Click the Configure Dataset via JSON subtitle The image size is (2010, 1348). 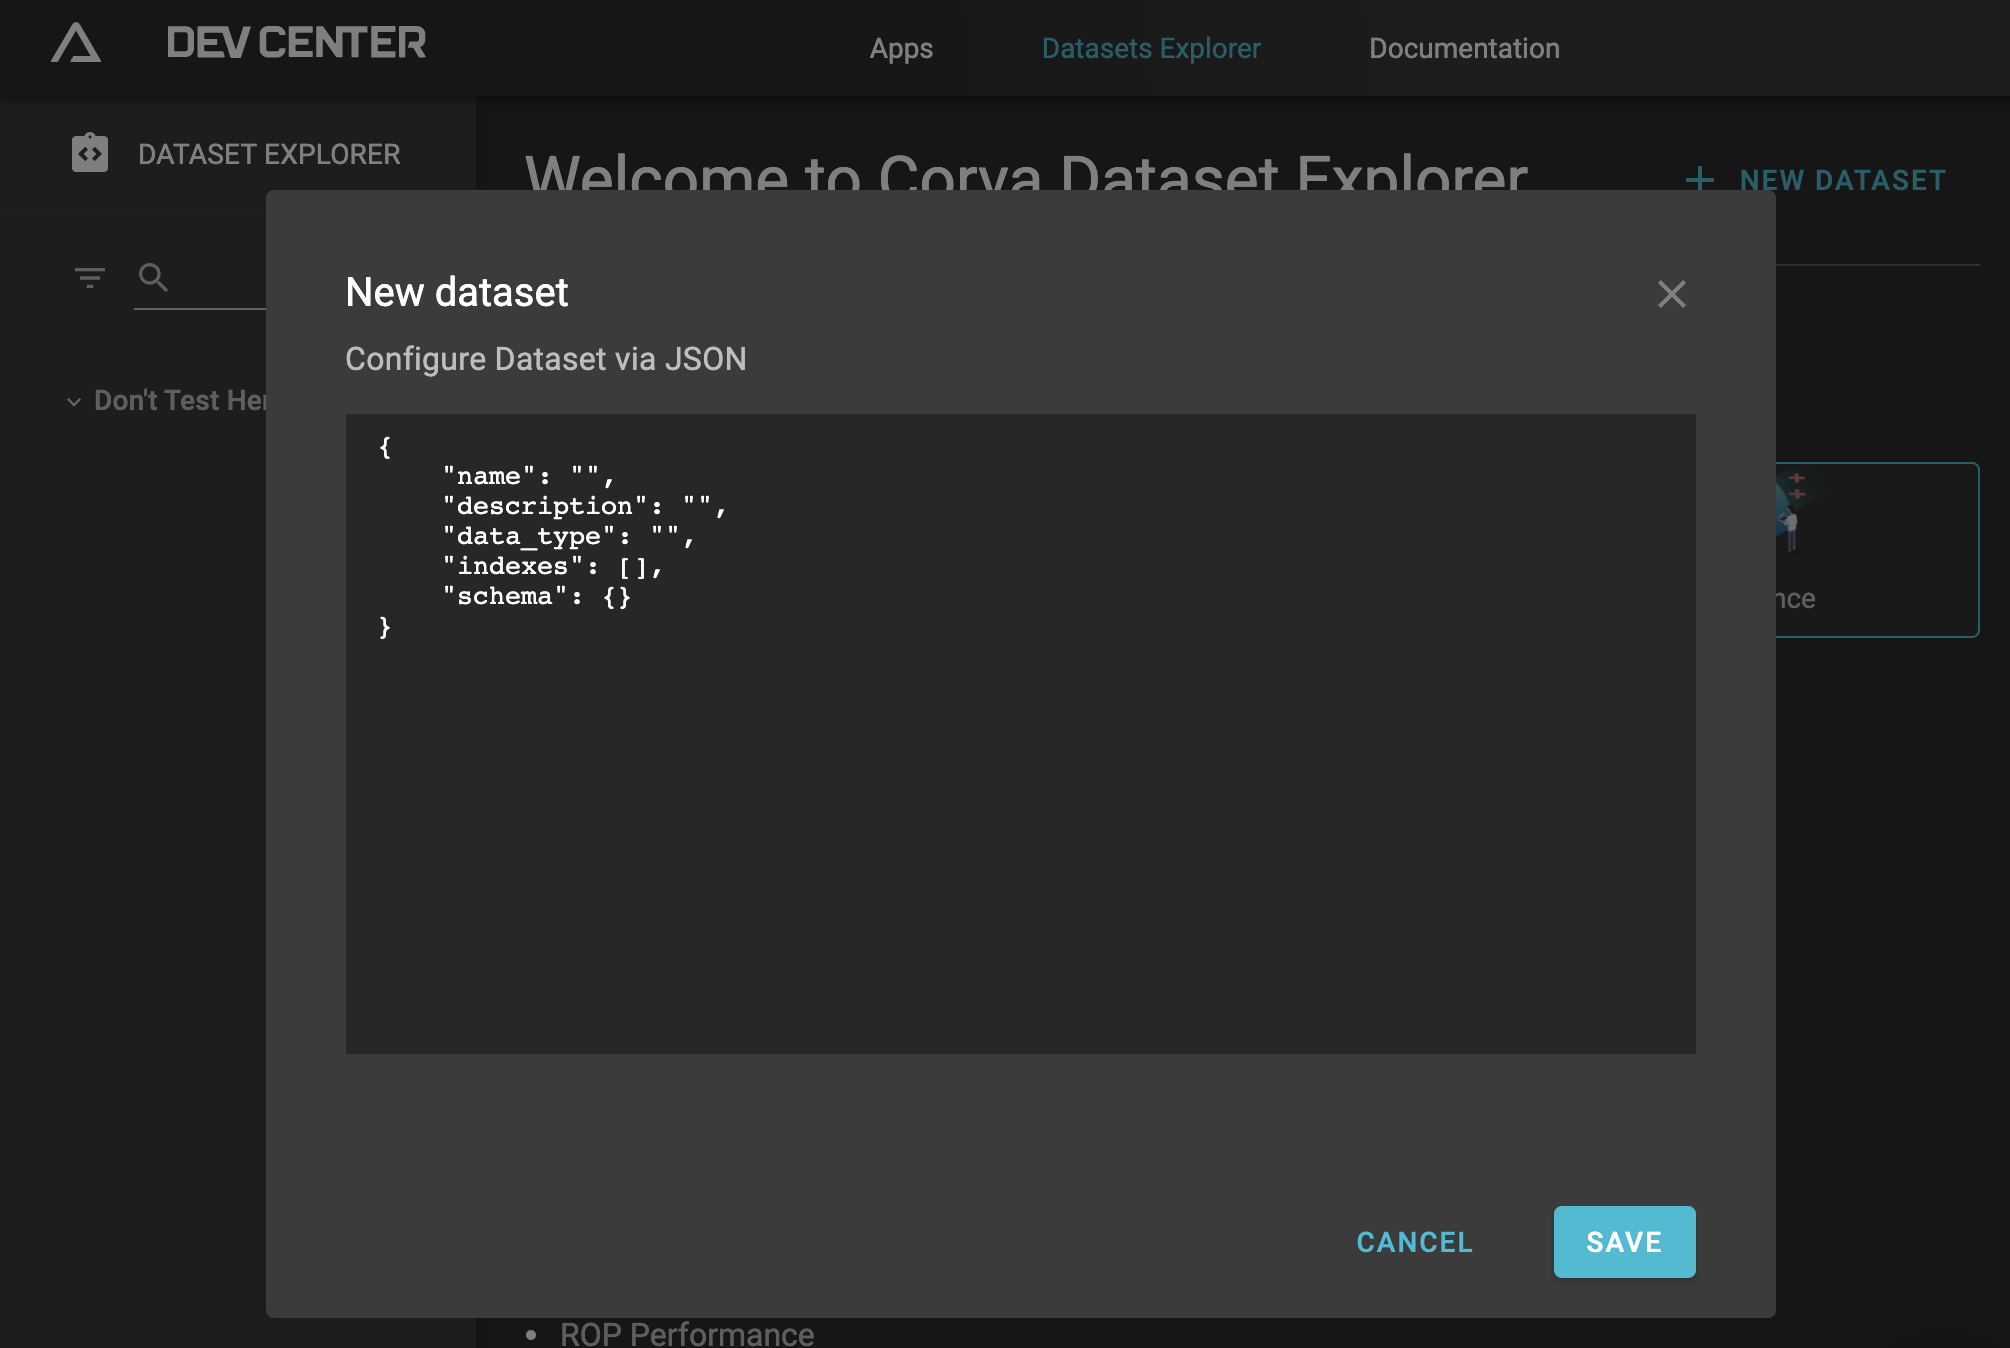[x=546, y=359]
